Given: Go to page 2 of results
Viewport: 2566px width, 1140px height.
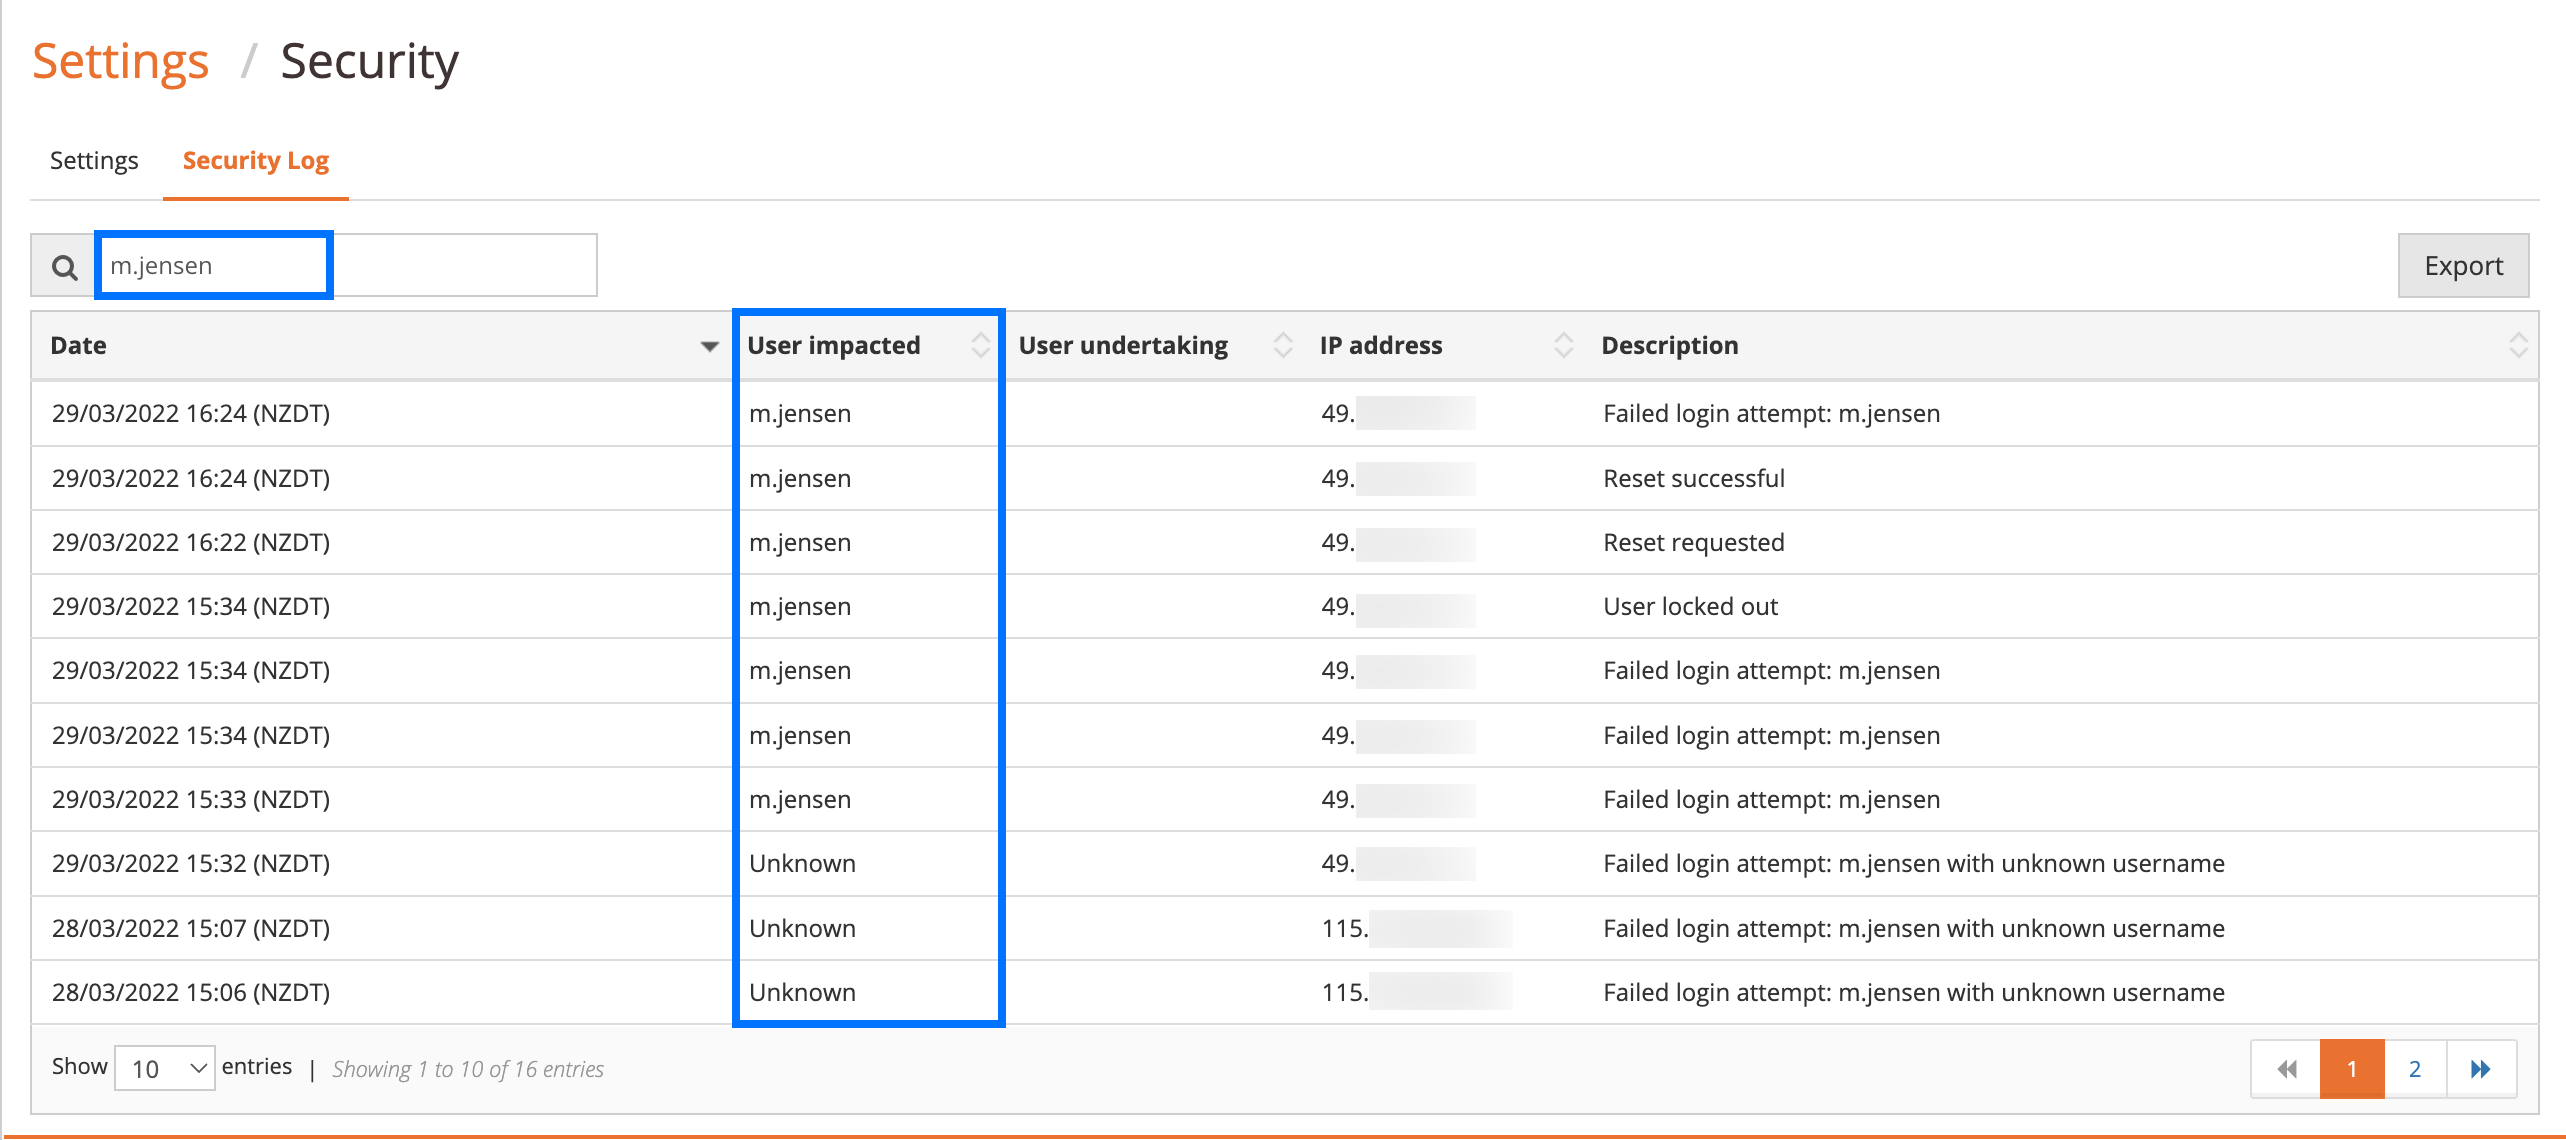Looking at the screenshot, I should click(x=2415, y=1068).
